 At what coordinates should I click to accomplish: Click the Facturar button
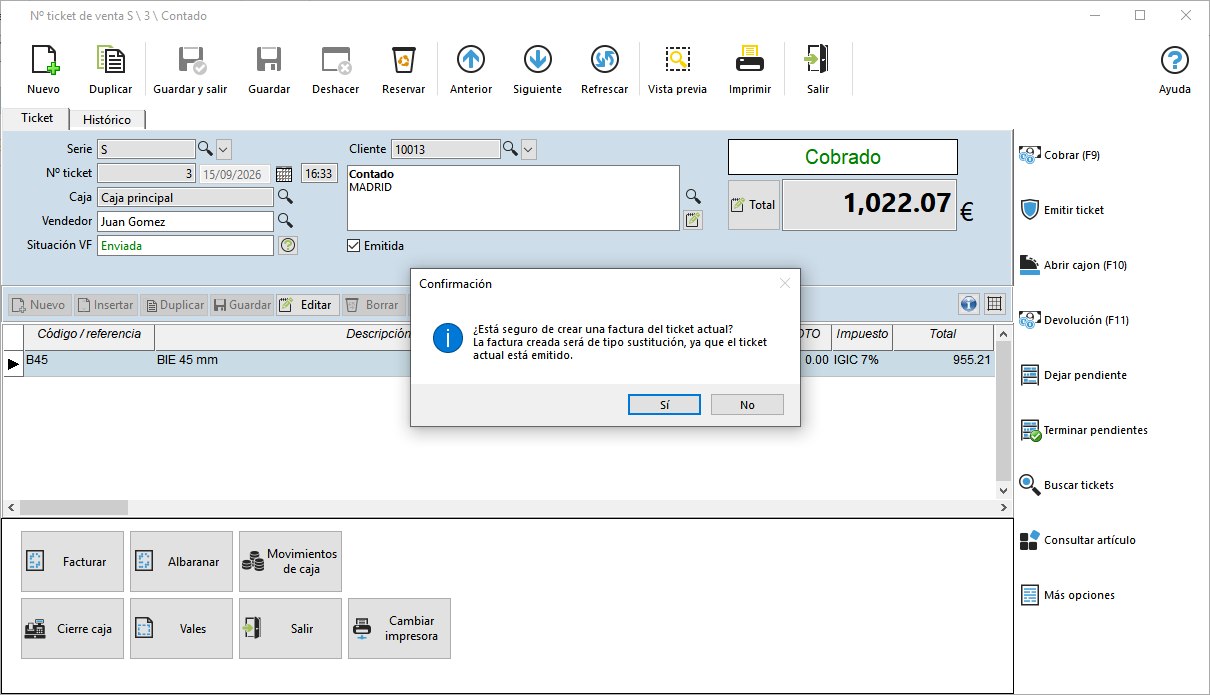click(x=72, y=562)
